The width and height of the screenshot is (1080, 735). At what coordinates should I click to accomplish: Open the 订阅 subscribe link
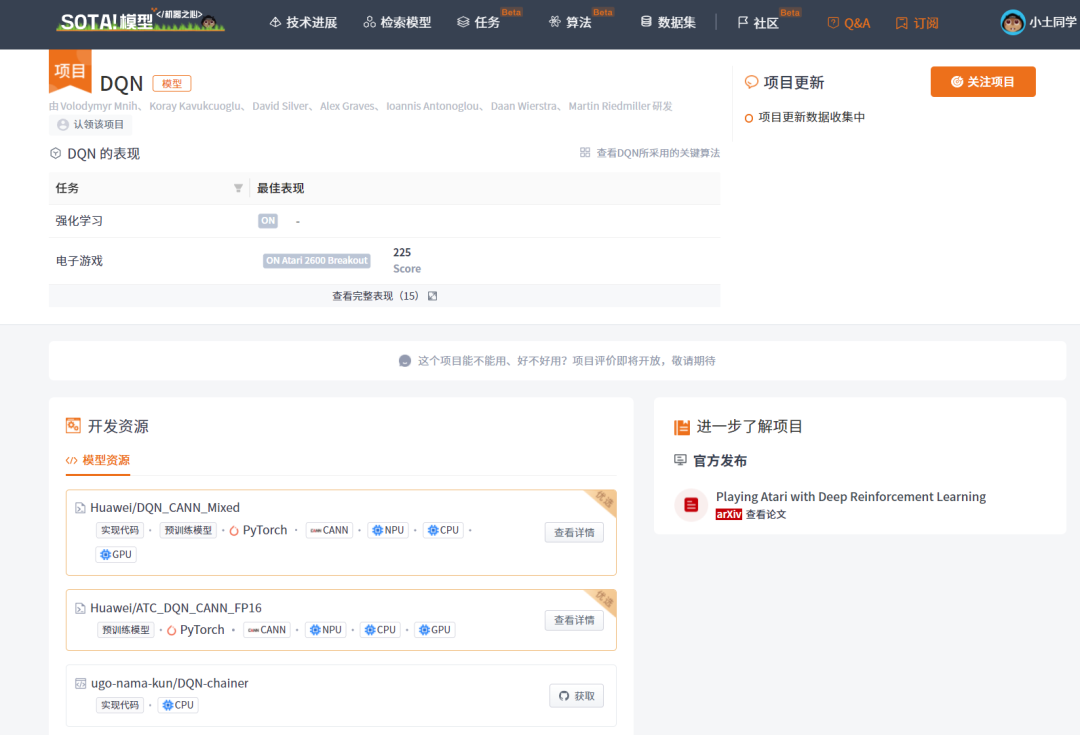tap(917, 23)
